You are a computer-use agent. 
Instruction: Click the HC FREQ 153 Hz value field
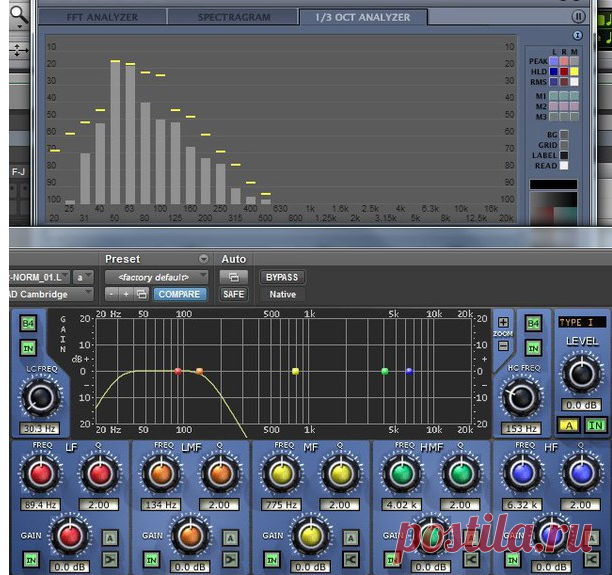point(521,428)
